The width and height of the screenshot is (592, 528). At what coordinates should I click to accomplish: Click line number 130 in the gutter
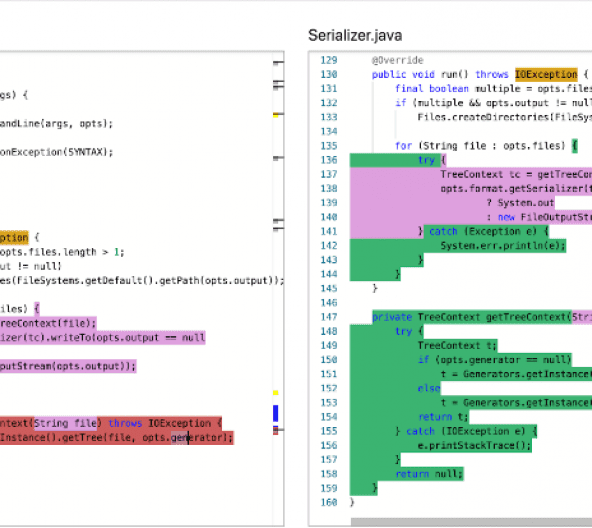coord(328,74)
